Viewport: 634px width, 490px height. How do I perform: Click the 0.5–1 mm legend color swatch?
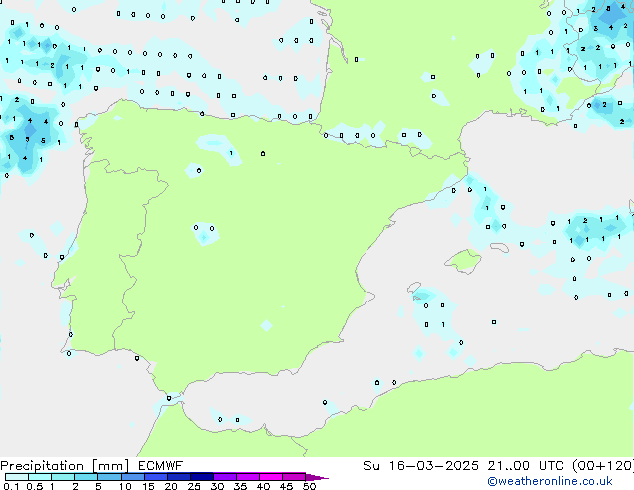pyautogui.click(x=40, y=477)
